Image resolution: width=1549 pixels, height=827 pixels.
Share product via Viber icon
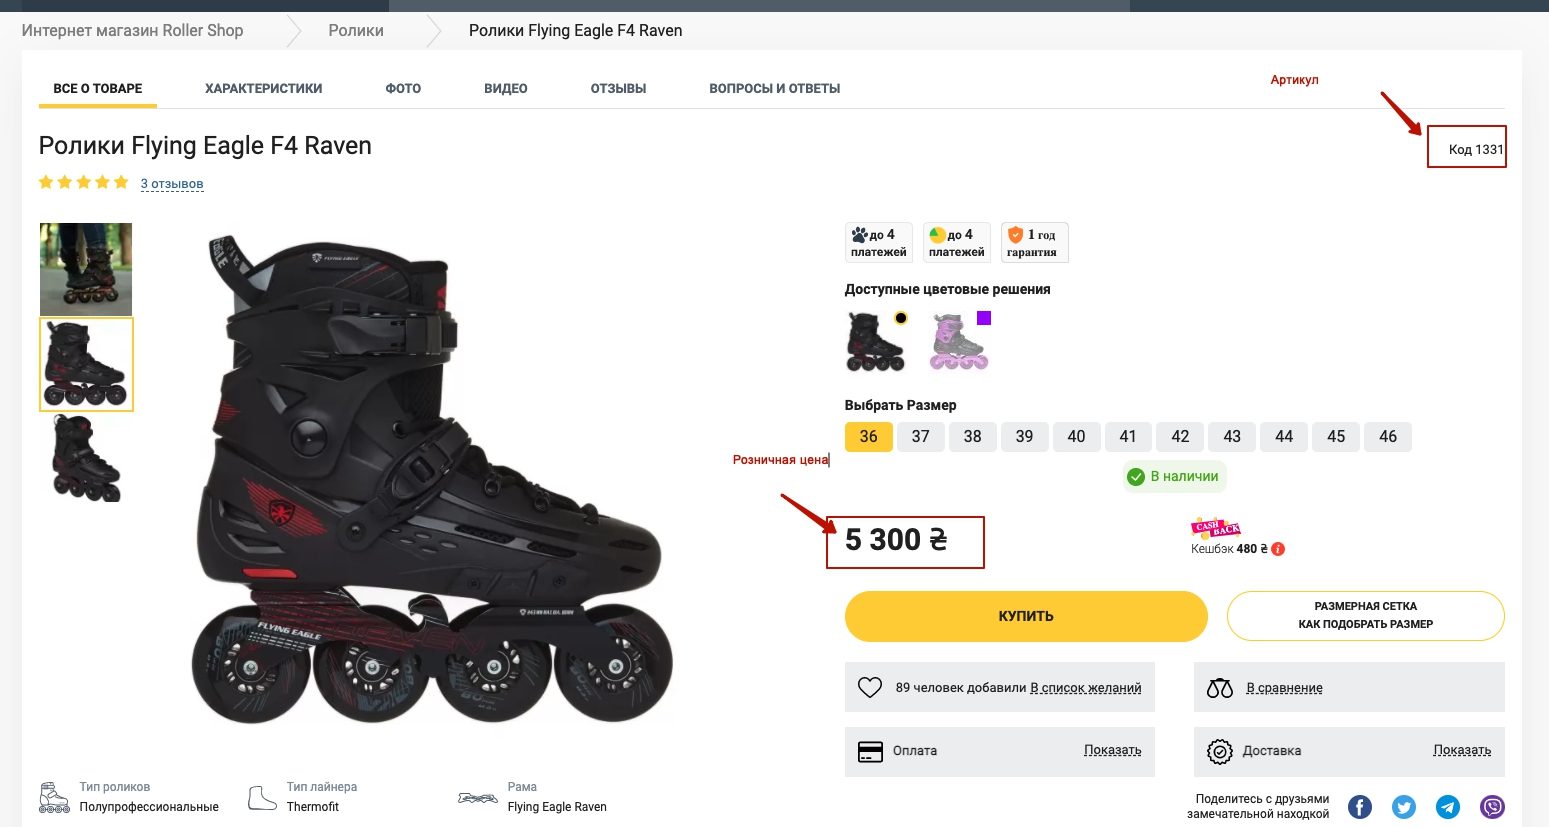pos(1492,807)
